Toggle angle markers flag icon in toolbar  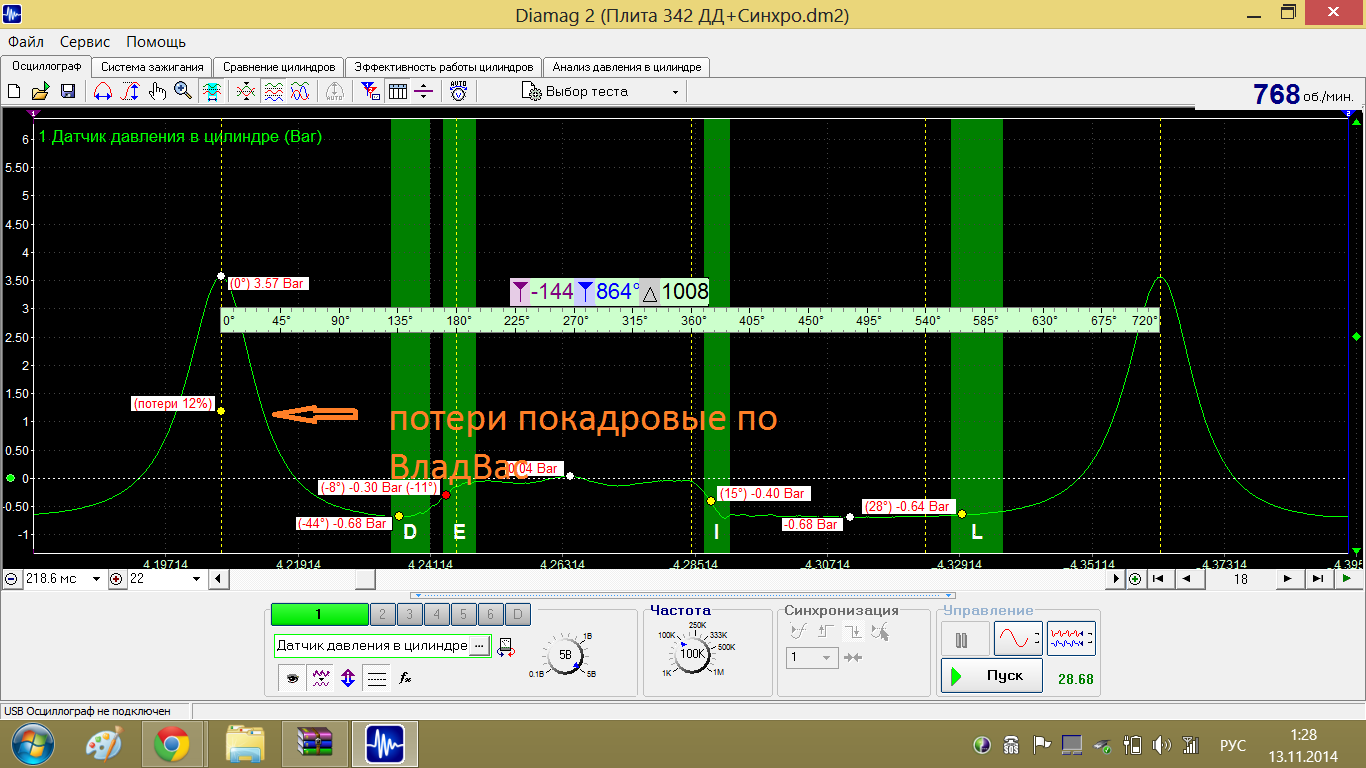pos(370,92)
